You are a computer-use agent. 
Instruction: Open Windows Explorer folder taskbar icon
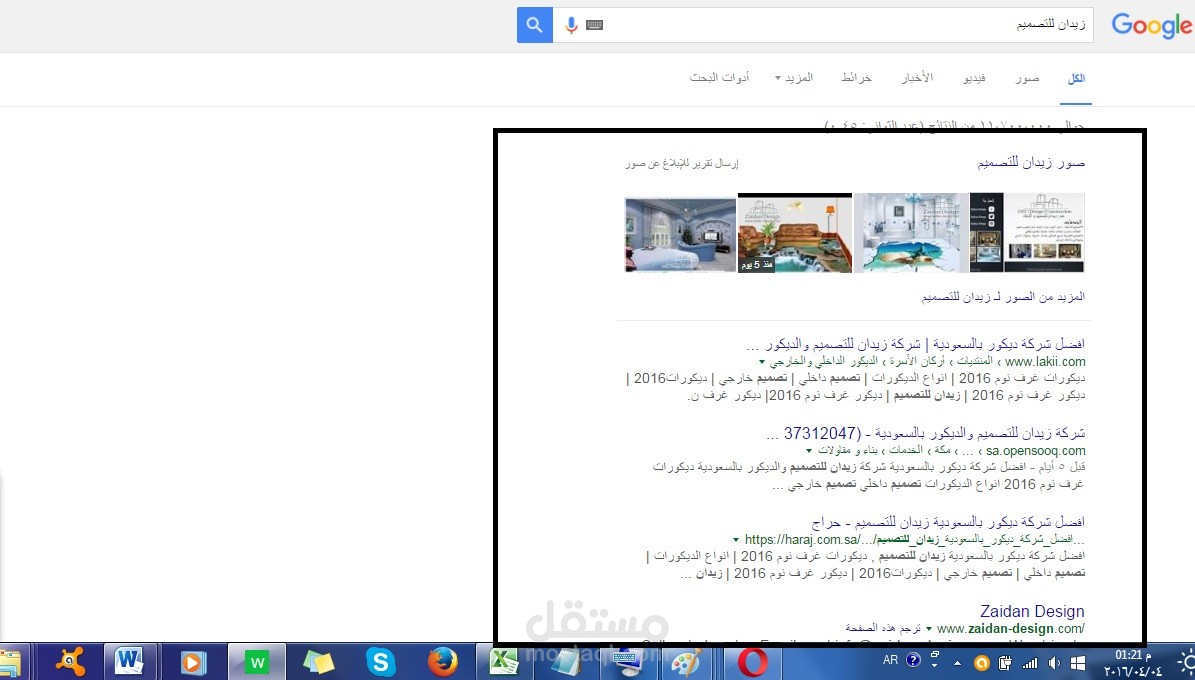pos(10,661)
